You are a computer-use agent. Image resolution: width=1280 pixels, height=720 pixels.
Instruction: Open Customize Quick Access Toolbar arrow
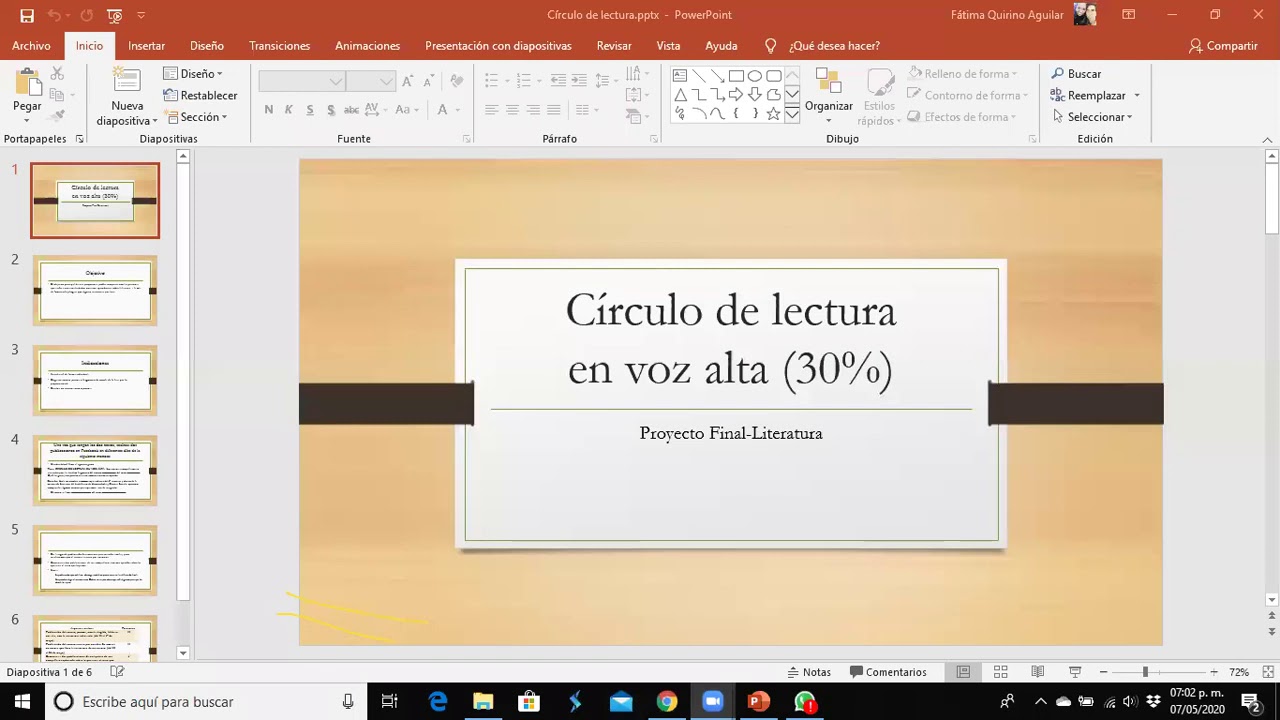[141, 15]
